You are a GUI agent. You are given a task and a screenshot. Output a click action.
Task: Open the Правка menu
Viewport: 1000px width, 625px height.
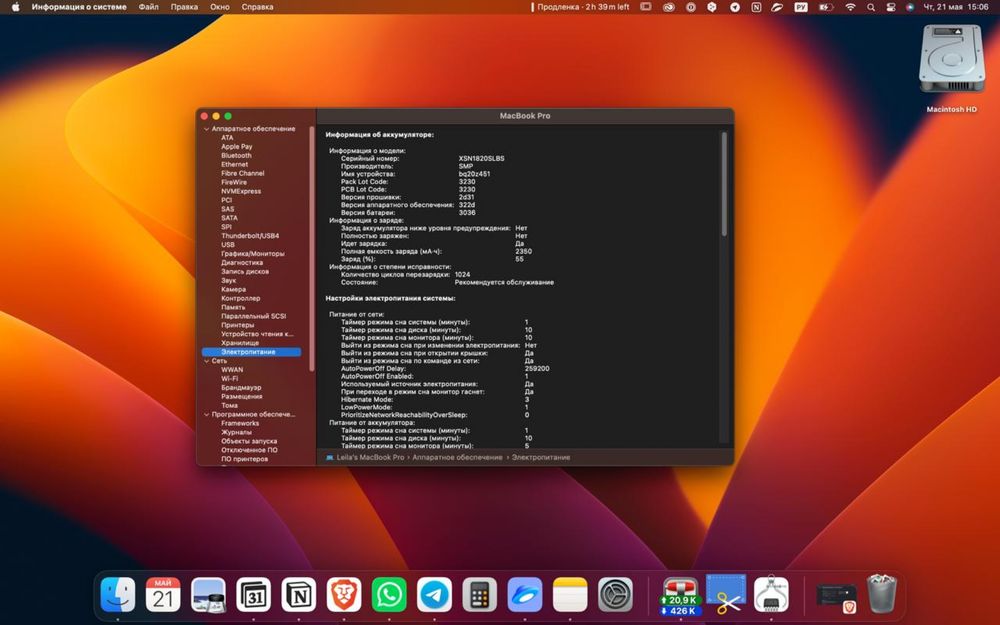click(184, 7)
